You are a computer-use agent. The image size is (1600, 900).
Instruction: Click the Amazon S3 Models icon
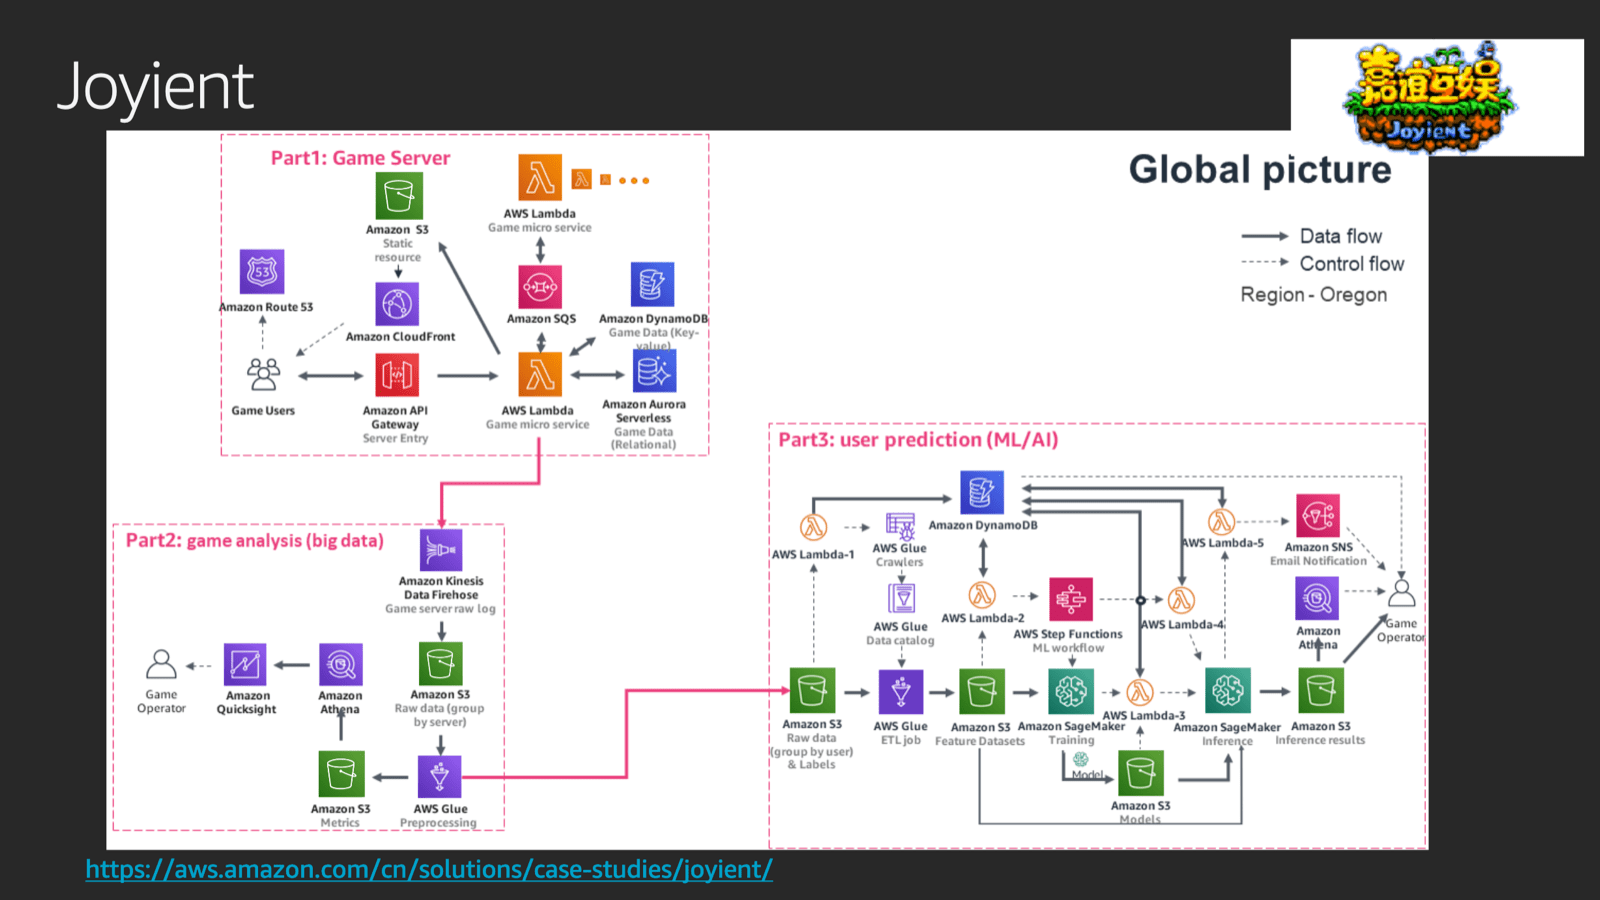click(x=1141, y=773)
